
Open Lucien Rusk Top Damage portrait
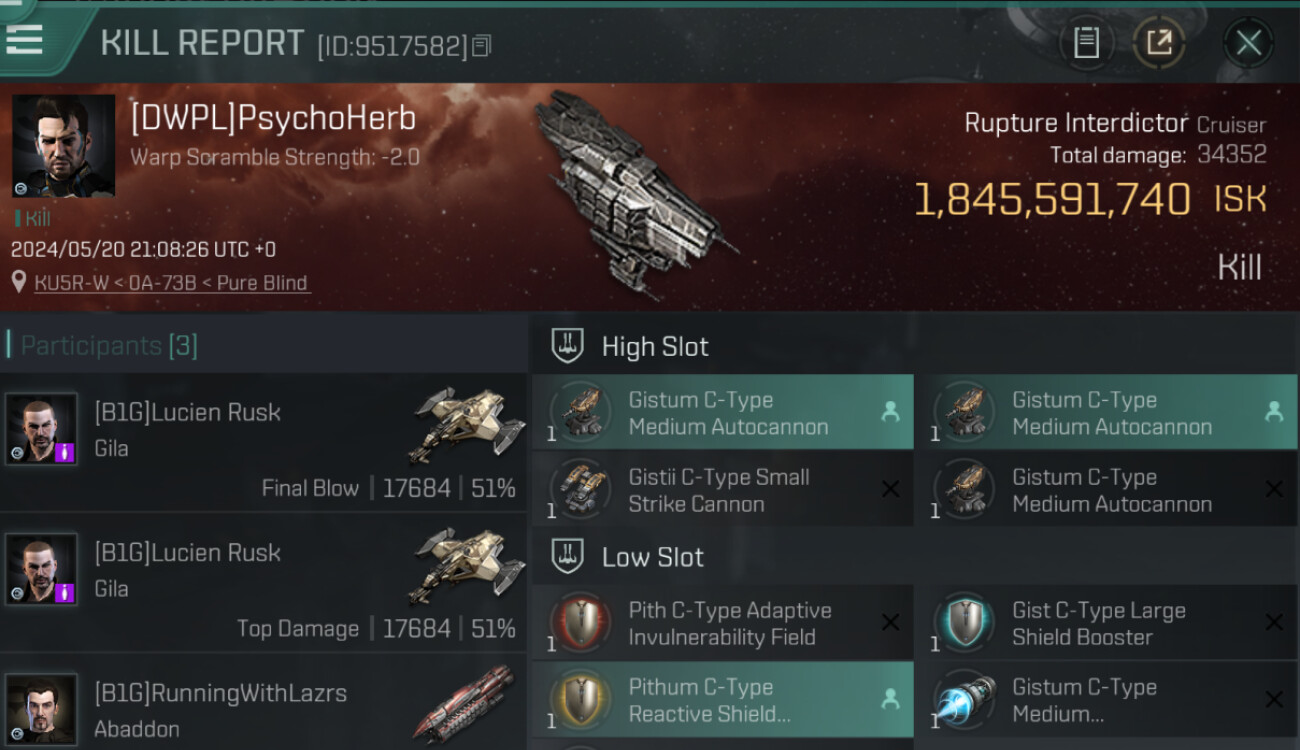point(41,569)
